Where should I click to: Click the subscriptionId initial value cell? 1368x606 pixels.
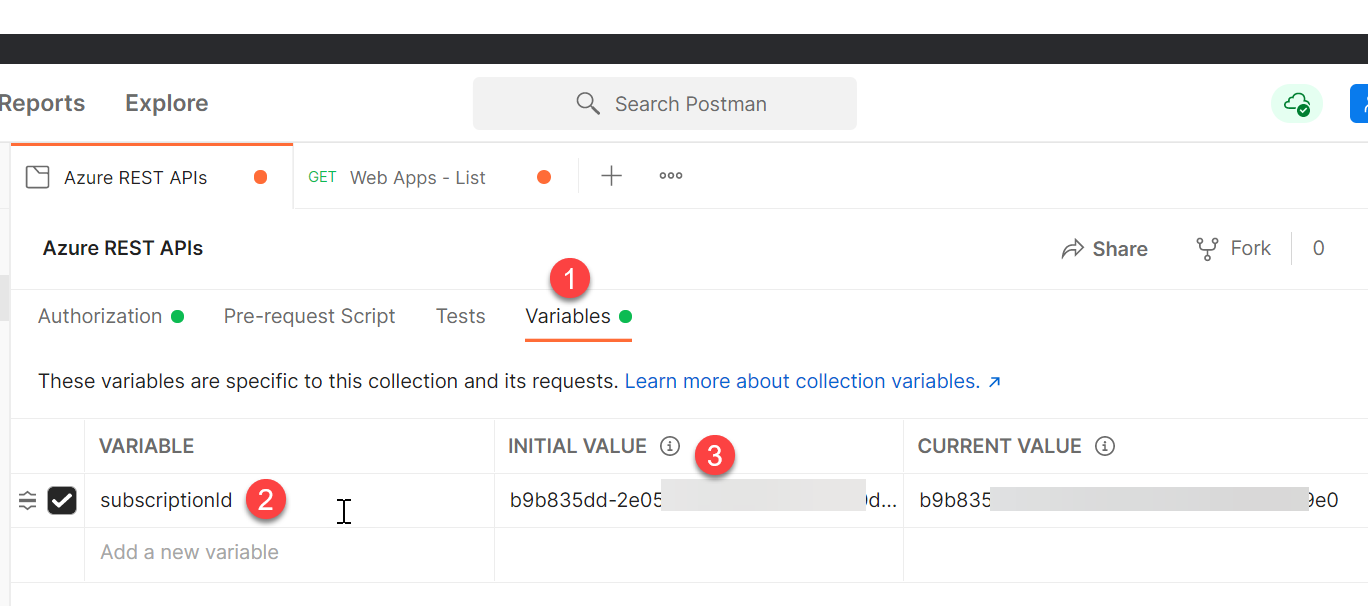click(699, 500)
